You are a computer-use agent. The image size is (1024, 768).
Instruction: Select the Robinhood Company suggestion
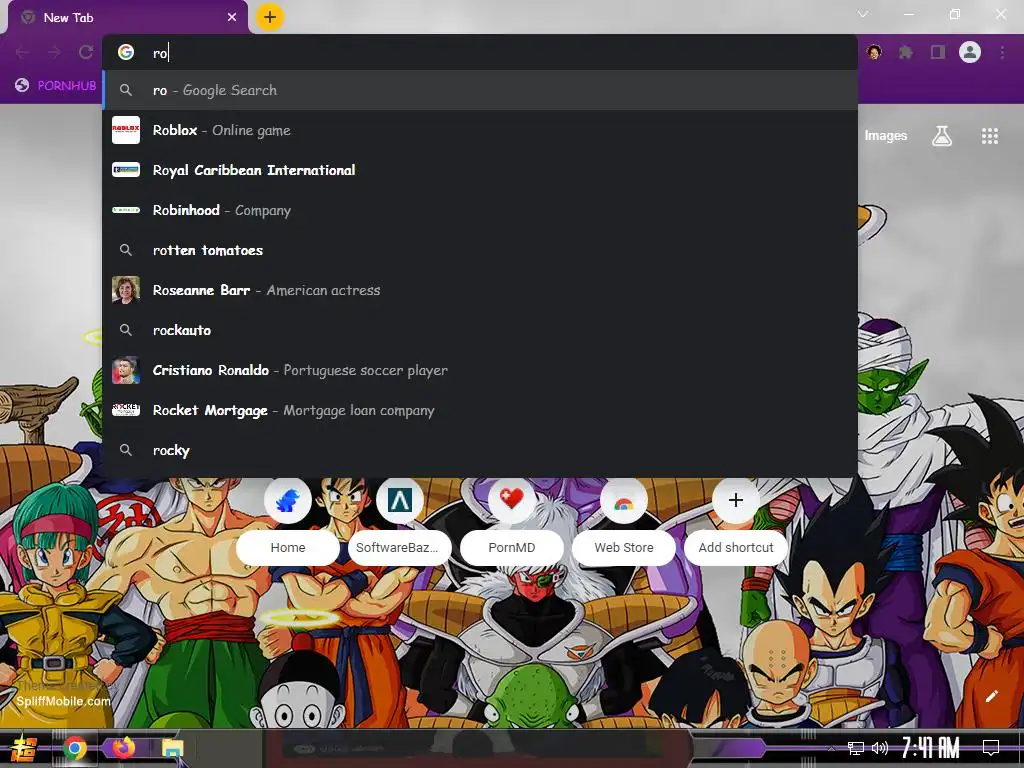[480, 210]
